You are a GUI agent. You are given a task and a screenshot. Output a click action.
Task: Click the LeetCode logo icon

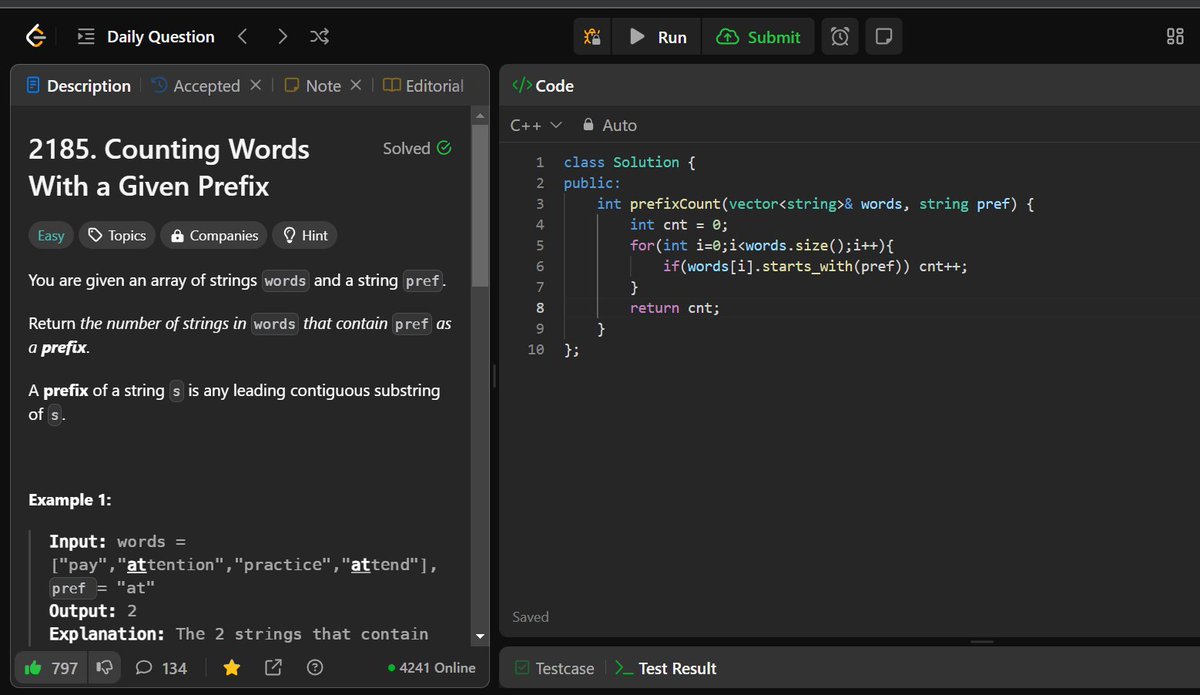click(35, 37)
